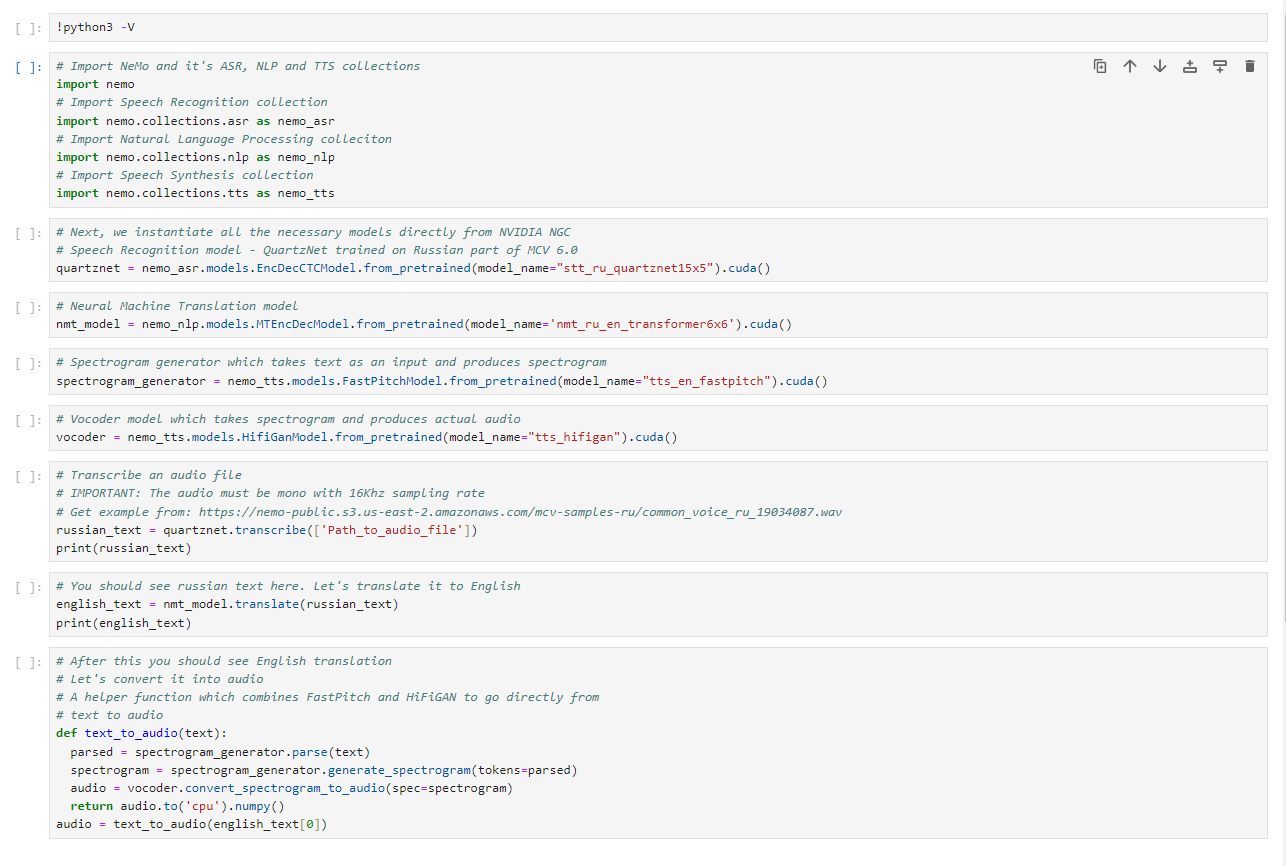The image size is (1286, 866).
Task: Click 'import nemo.collections.nlp as nemo_nlp' line
Action: coord(195,157)
